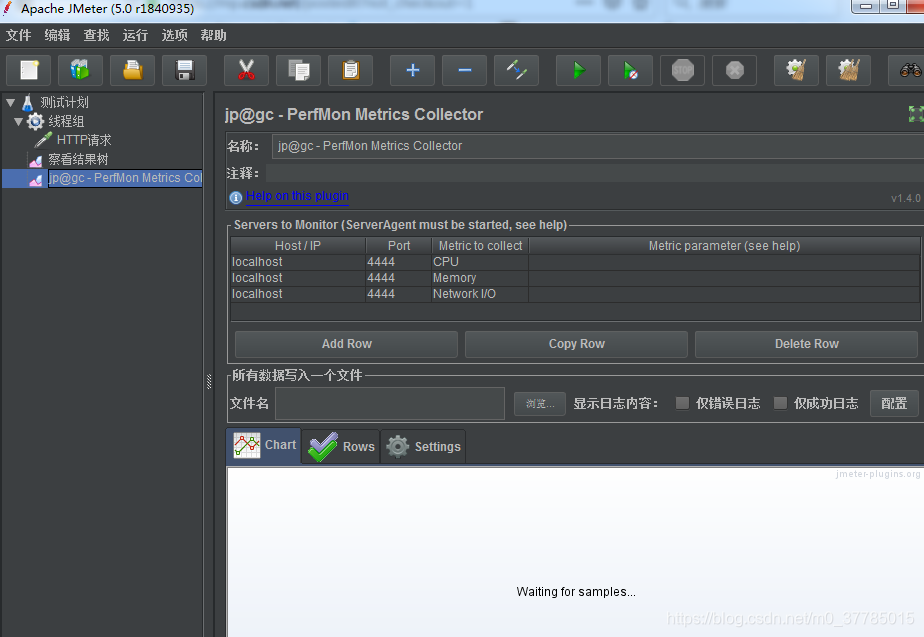This screenshot has height=637, width=924.
Task: Click the 线程组 gear icon
Action: 35,121
